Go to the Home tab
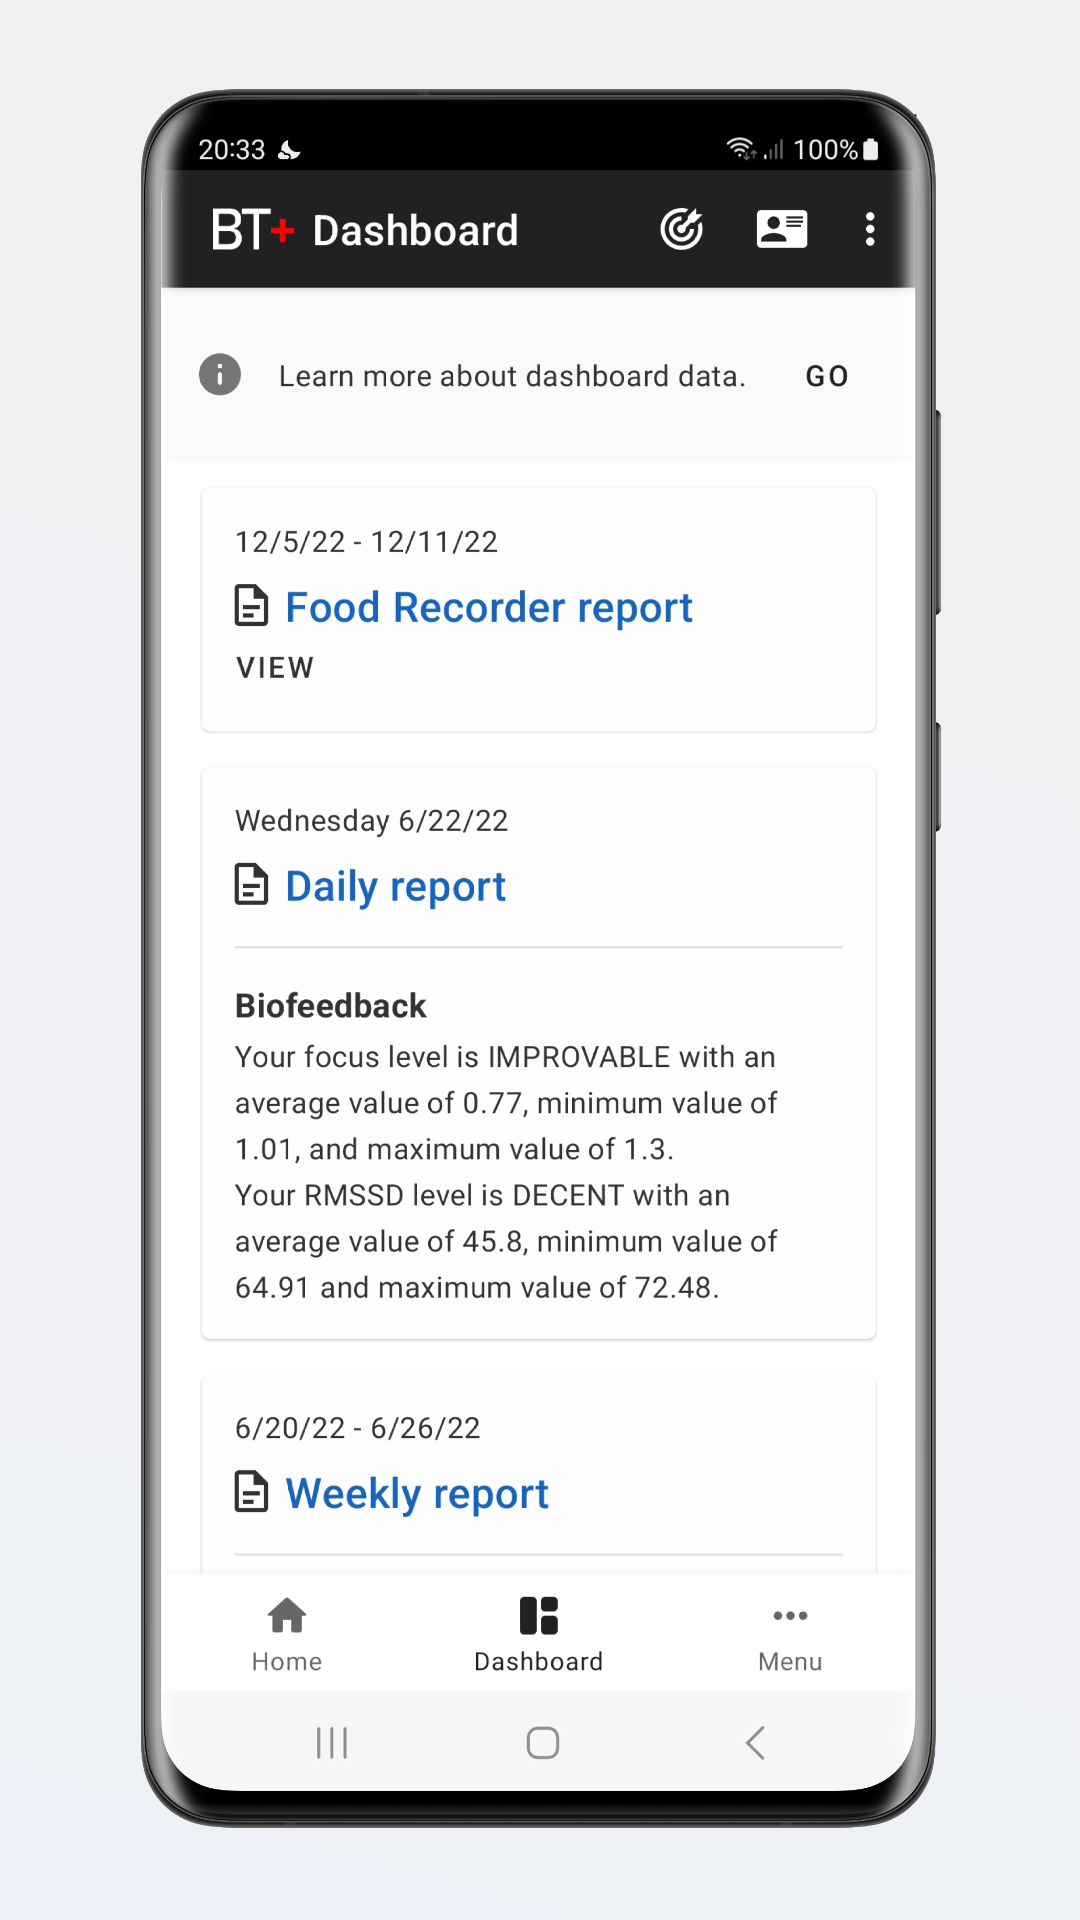Viewport: 1080px width, 1920px height. tap(287, 1634)
